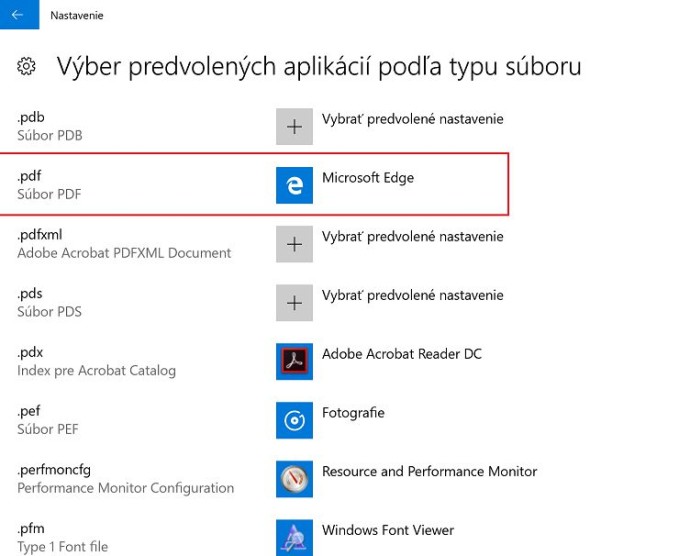
Task: Click the Adobe Acrobat Reader DC icon
Action: pos(294,362)
